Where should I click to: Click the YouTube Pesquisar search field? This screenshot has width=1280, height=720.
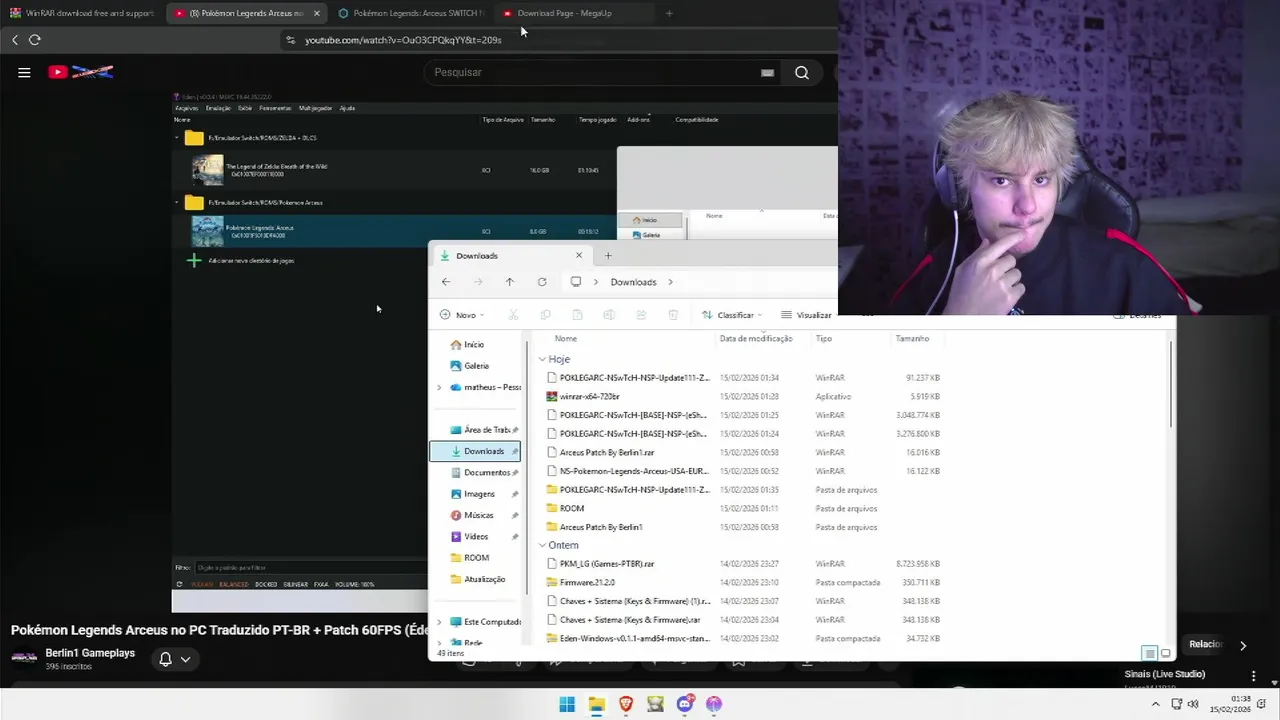tap(600, 72)
